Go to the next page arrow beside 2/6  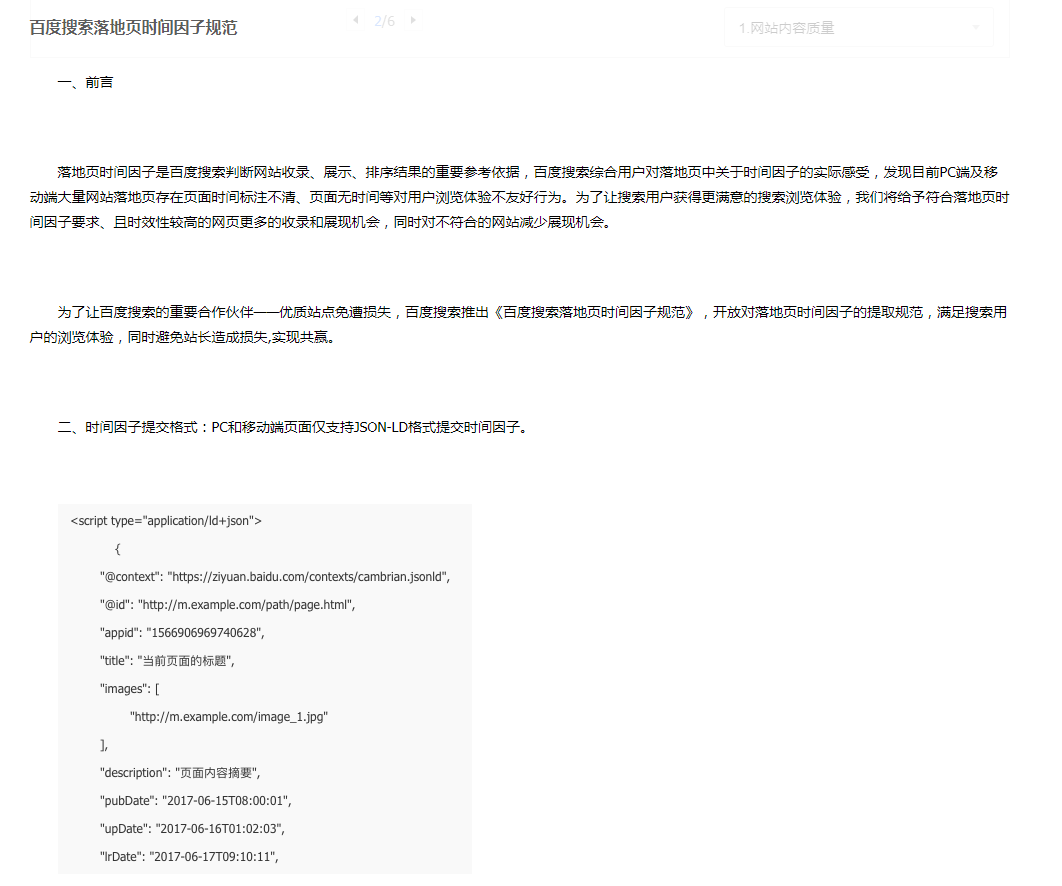click(x=412, y=20)
